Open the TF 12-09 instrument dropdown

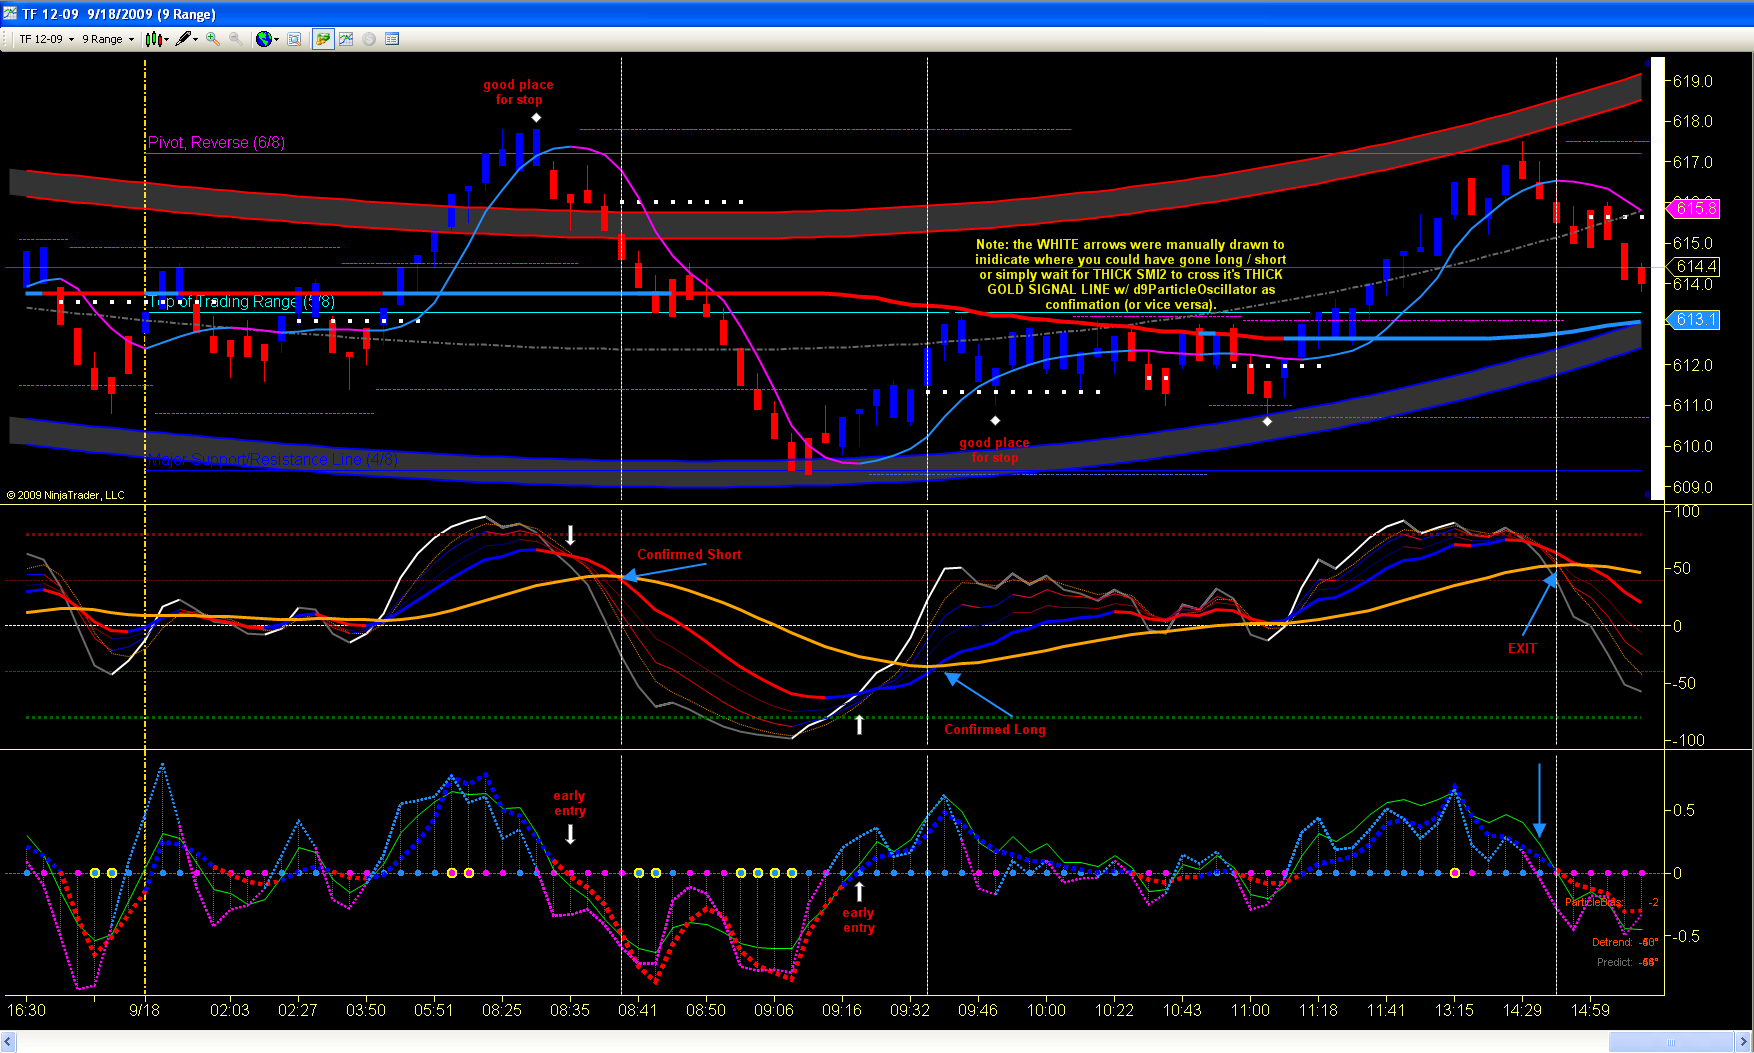(x=46, y=39)
